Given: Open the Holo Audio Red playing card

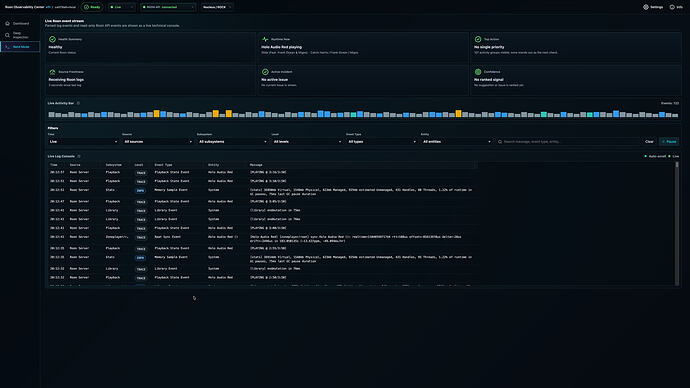Looking at the screenshot, I should pos(363,46).
